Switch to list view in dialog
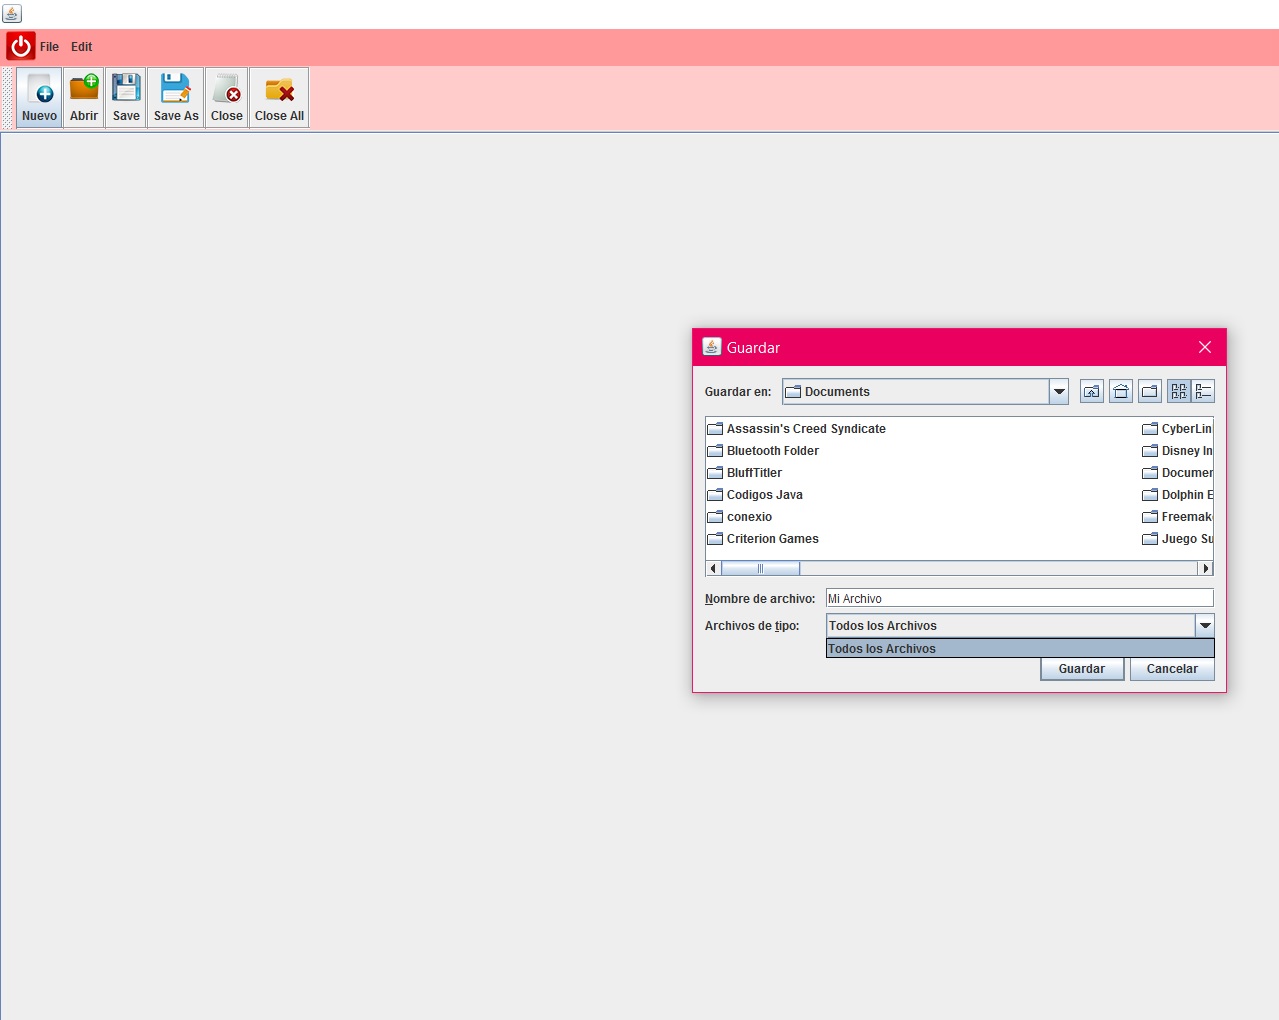1279x1020 pixels. 1179,392
